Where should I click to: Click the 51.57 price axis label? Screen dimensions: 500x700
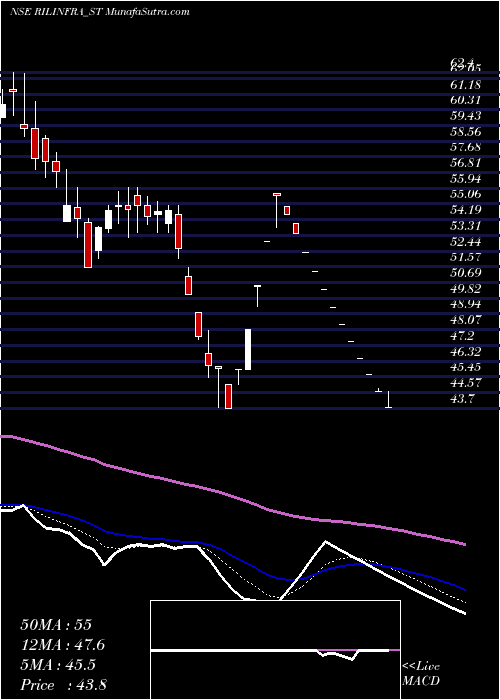[466, 257]
